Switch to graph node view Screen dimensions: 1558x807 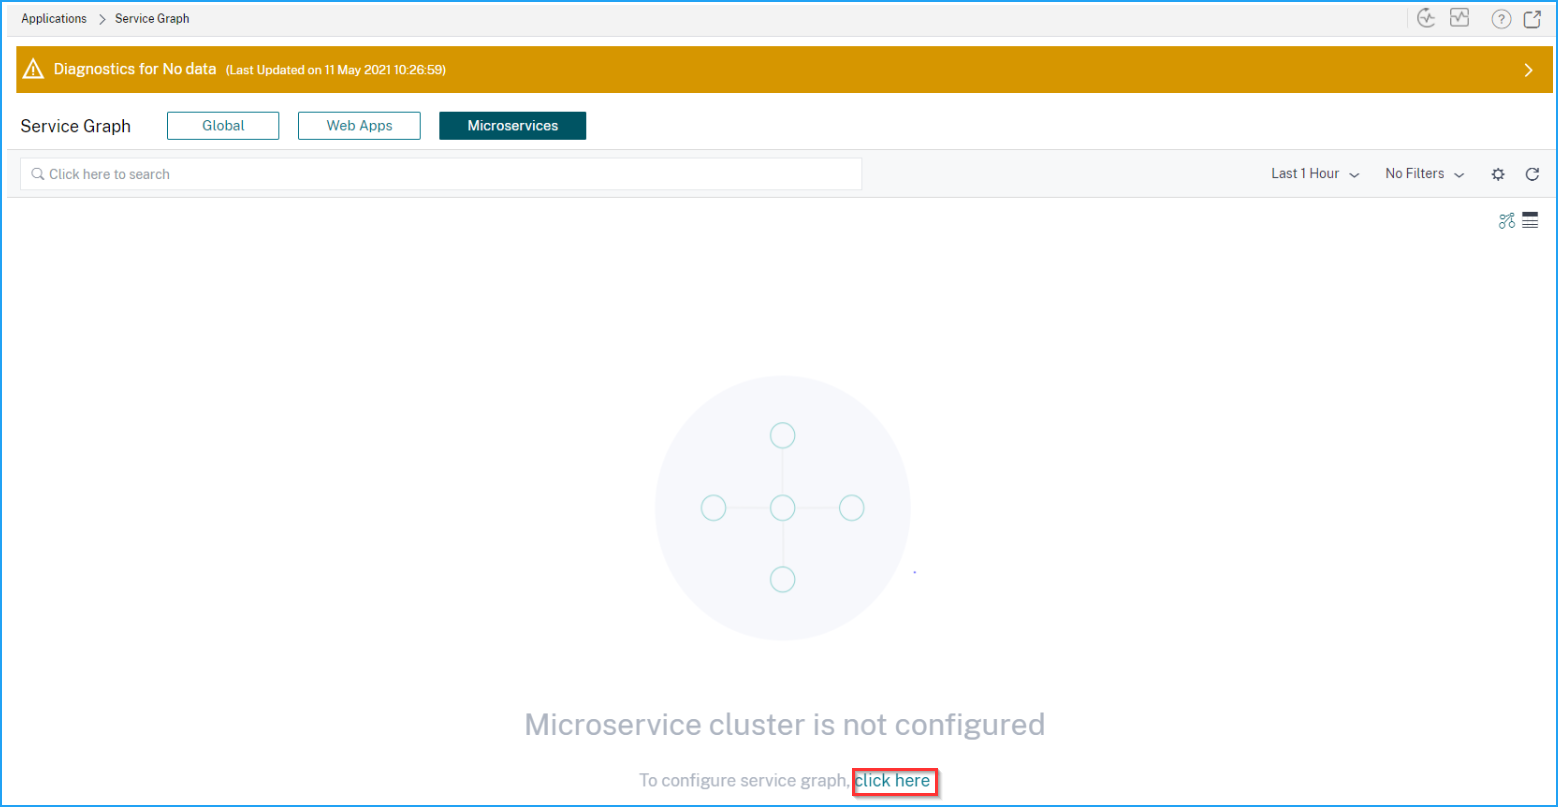(1507, 221)
